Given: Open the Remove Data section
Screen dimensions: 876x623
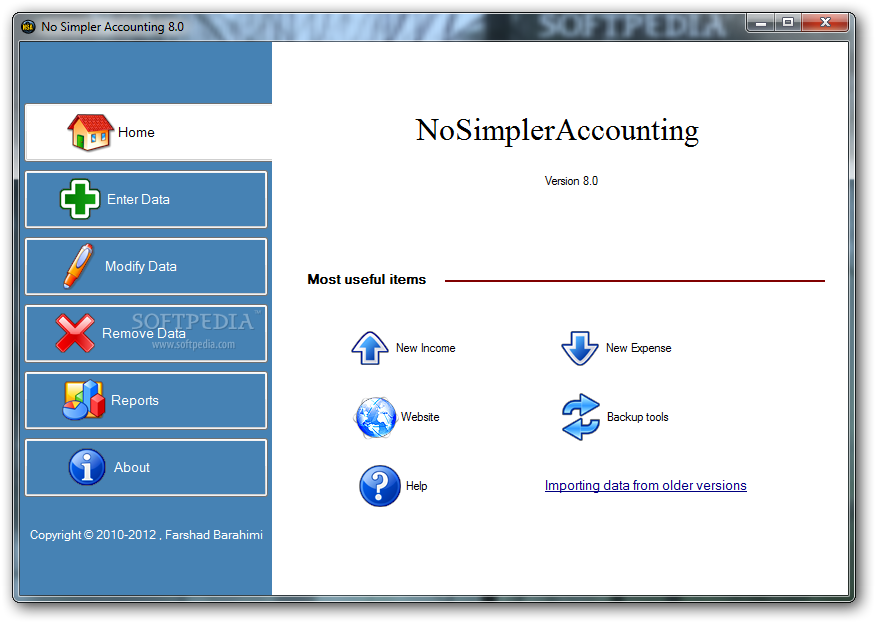Looking at the screenshot, I should coord(146,334).
